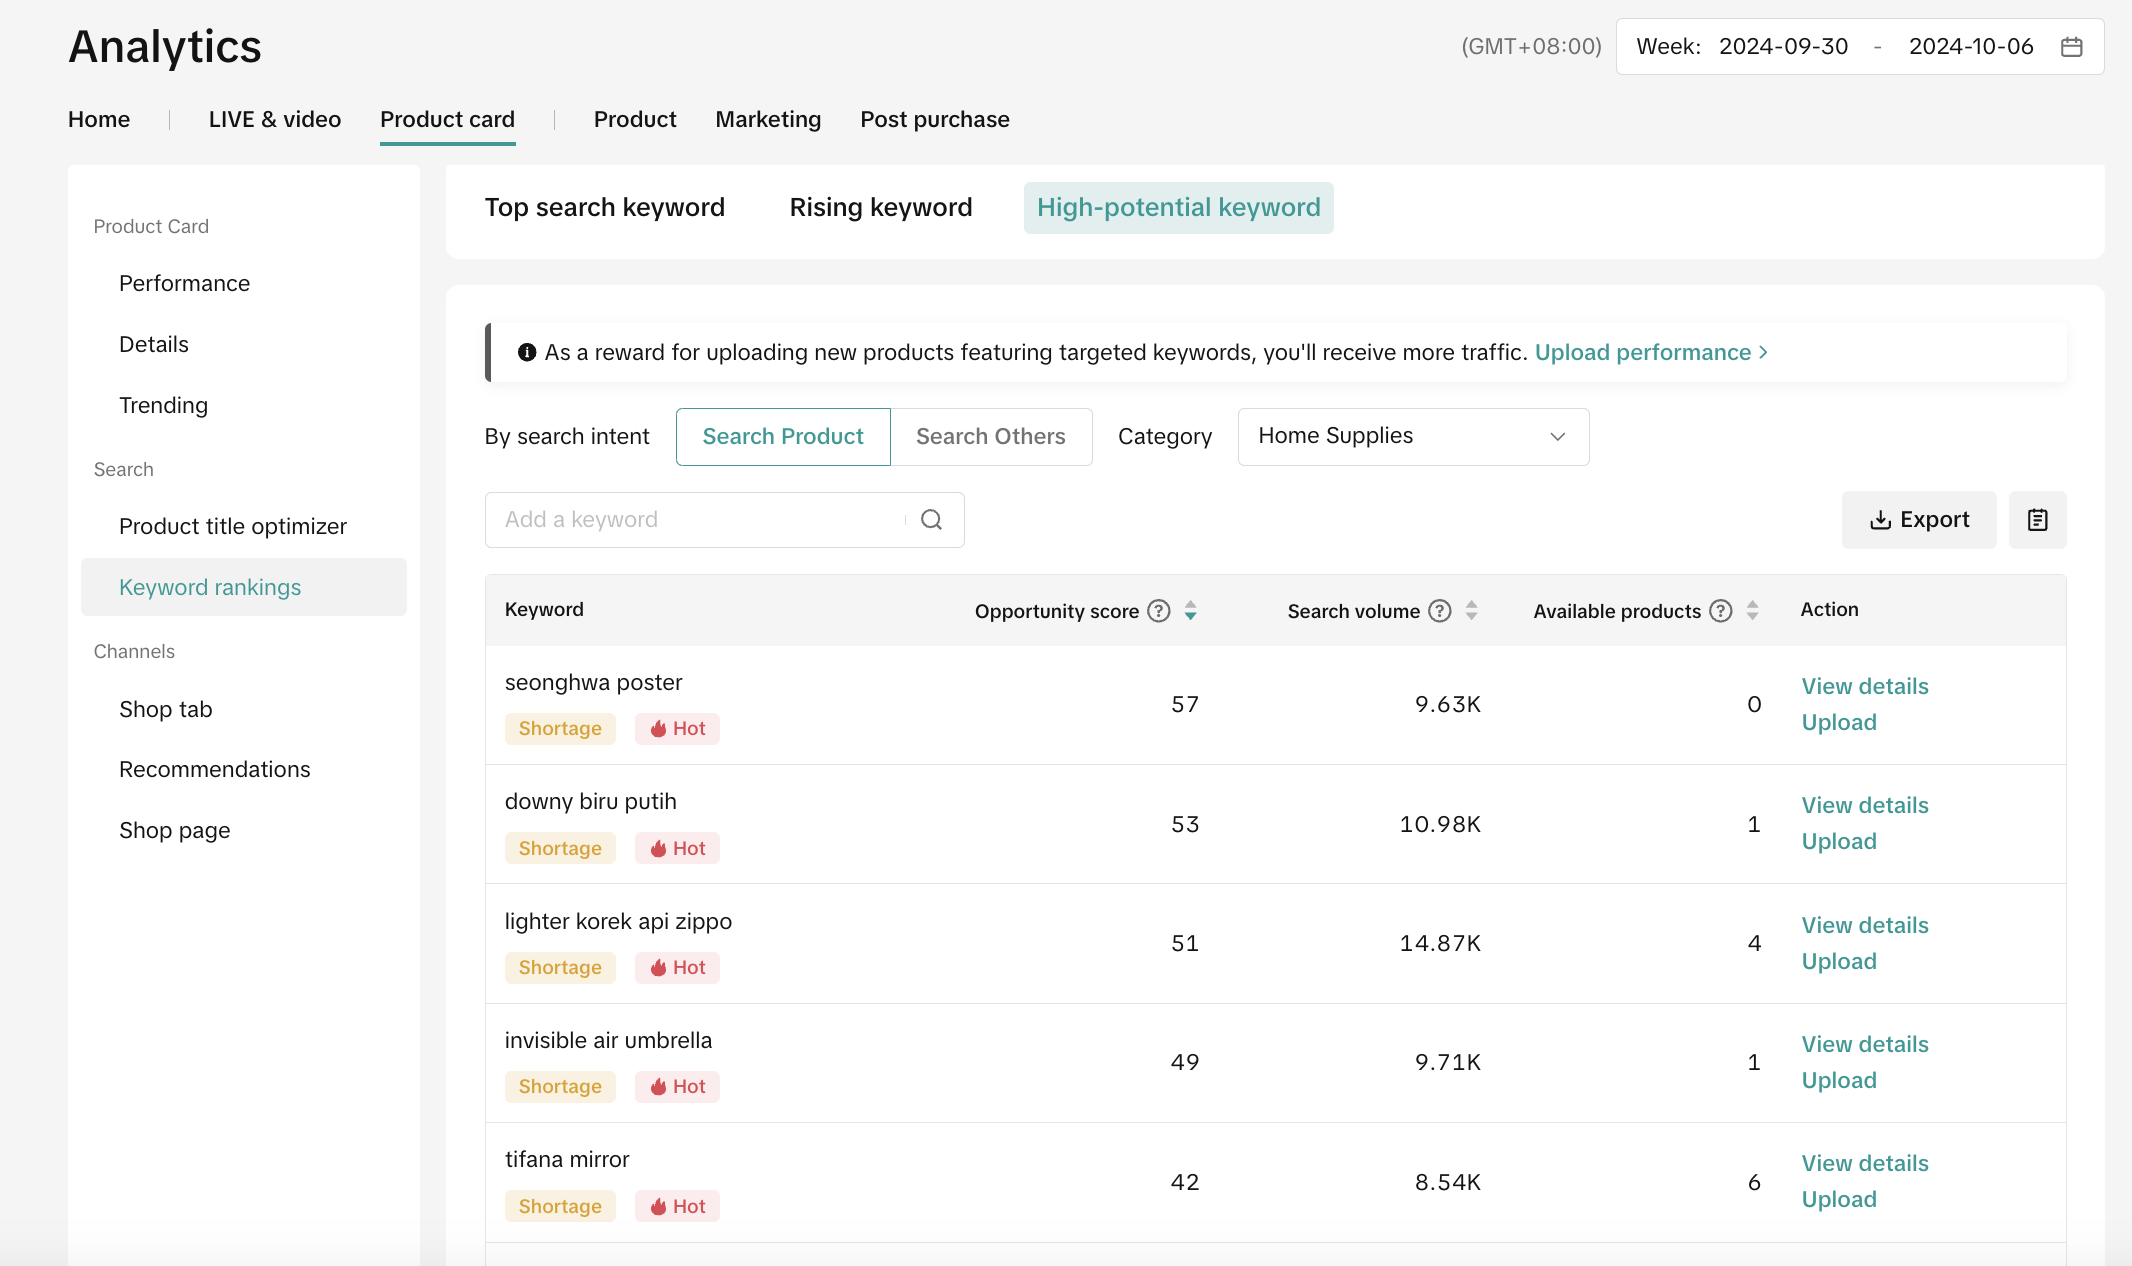Viewport: 2132px width, 1266px height.
Task: View details for seonghwa poster
Action: click(1864, 687)
